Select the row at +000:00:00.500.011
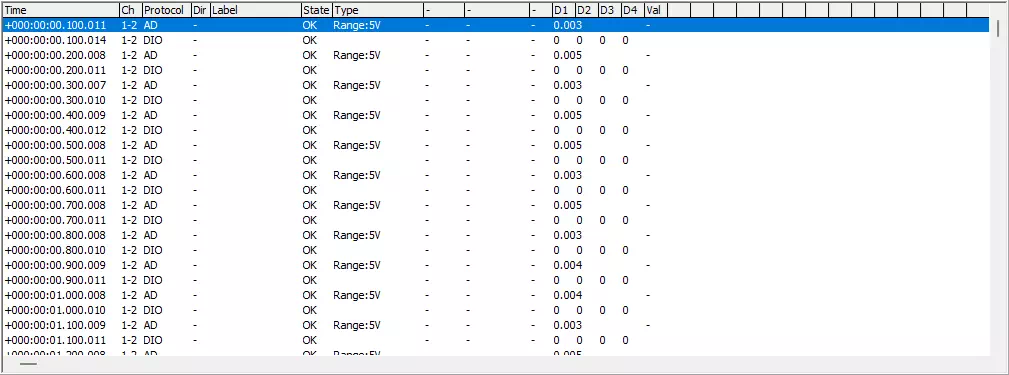 [x=495, y=160]
